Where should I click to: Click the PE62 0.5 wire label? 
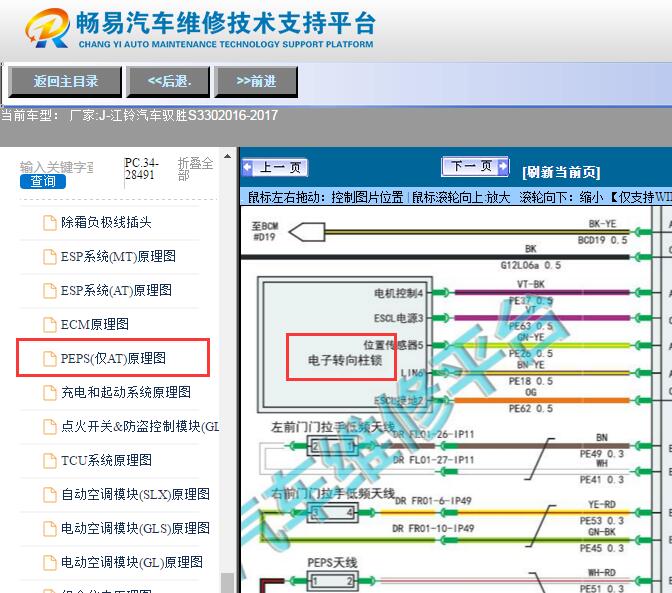[x=531, y=409]
